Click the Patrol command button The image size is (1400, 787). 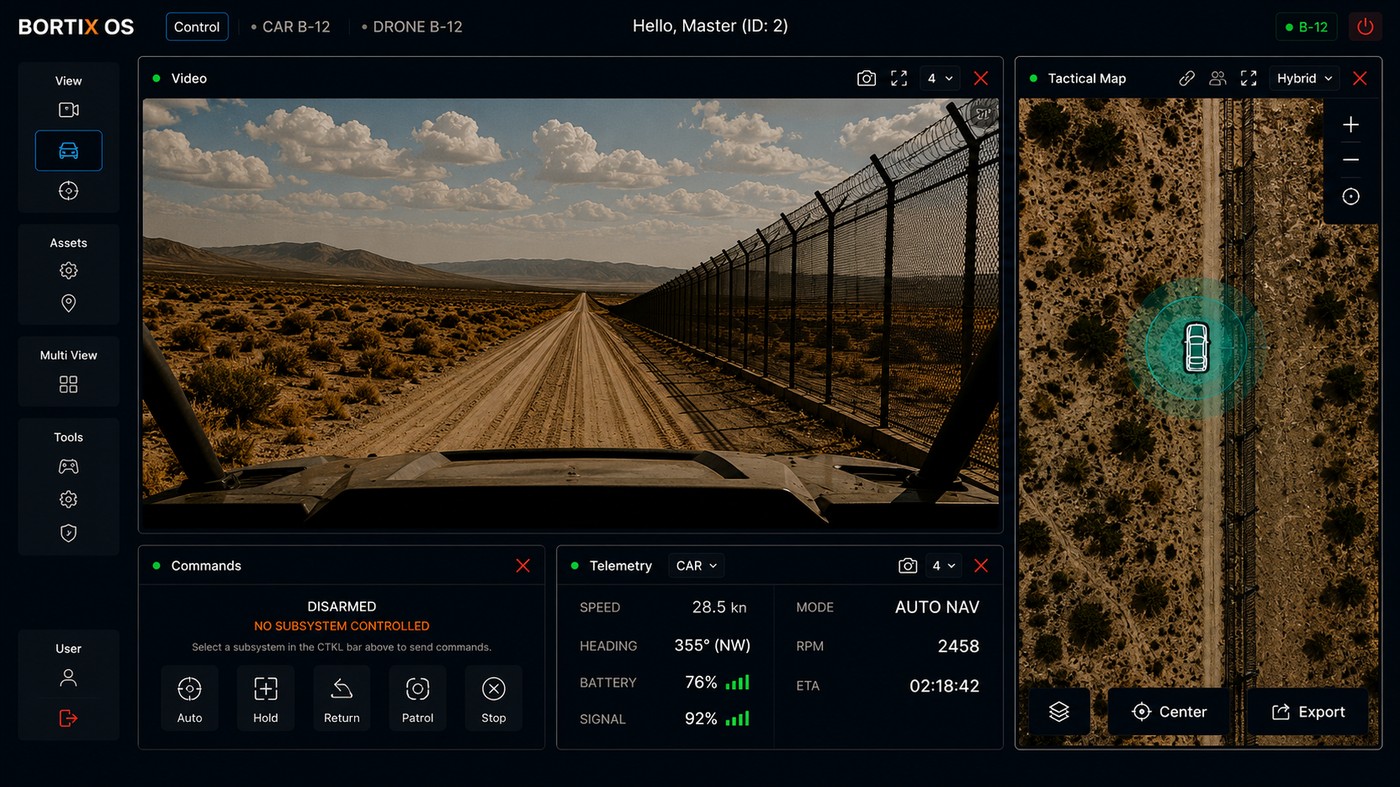pyautogui.click(x=417, y=698)
